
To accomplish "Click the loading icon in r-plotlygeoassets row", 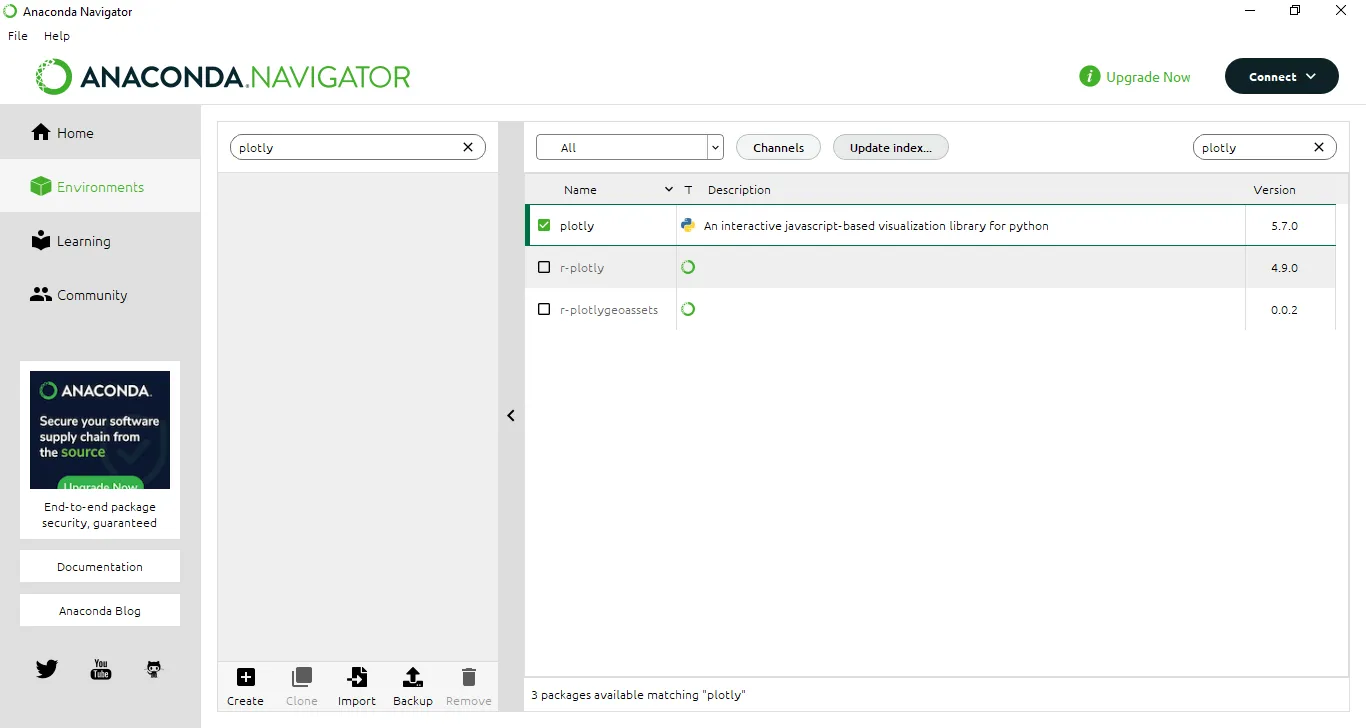I will pyautogui.click(x=688, y=309).
